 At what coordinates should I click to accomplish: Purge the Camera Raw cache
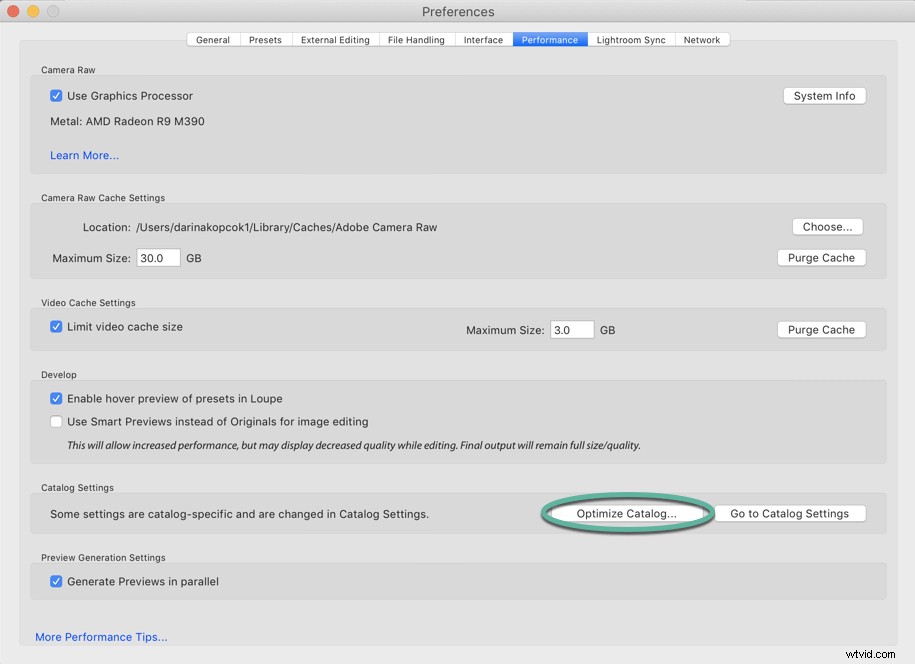[821, 257]
